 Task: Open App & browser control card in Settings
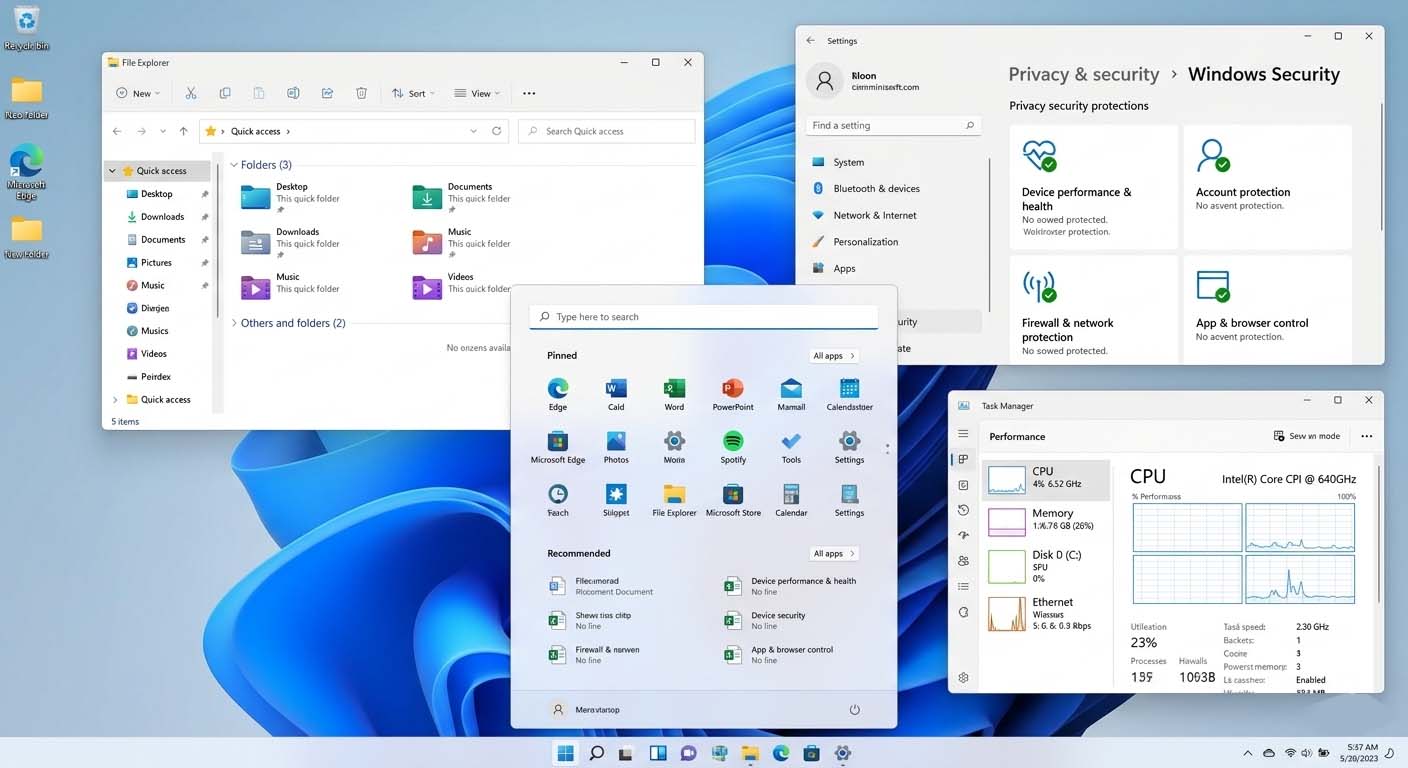click(1267, 310)
